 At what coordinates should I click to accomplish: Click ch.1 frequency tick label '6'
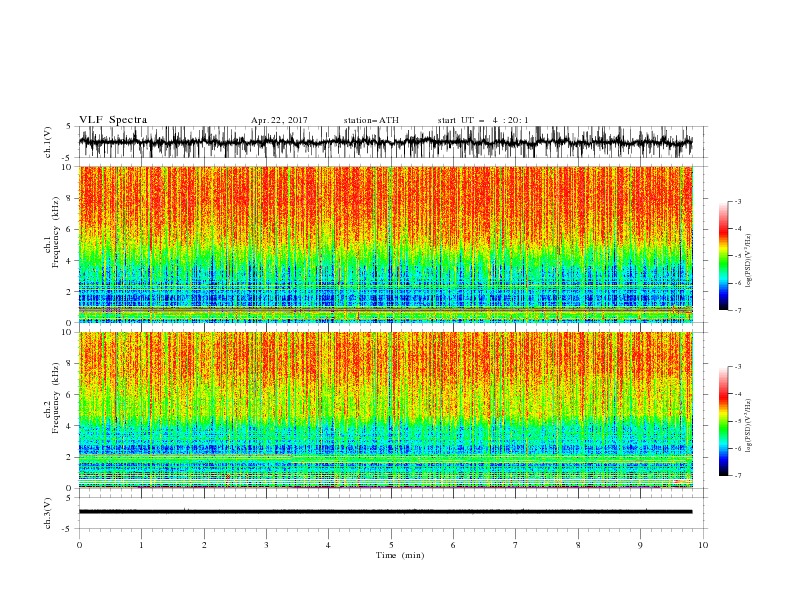point(69,230)
